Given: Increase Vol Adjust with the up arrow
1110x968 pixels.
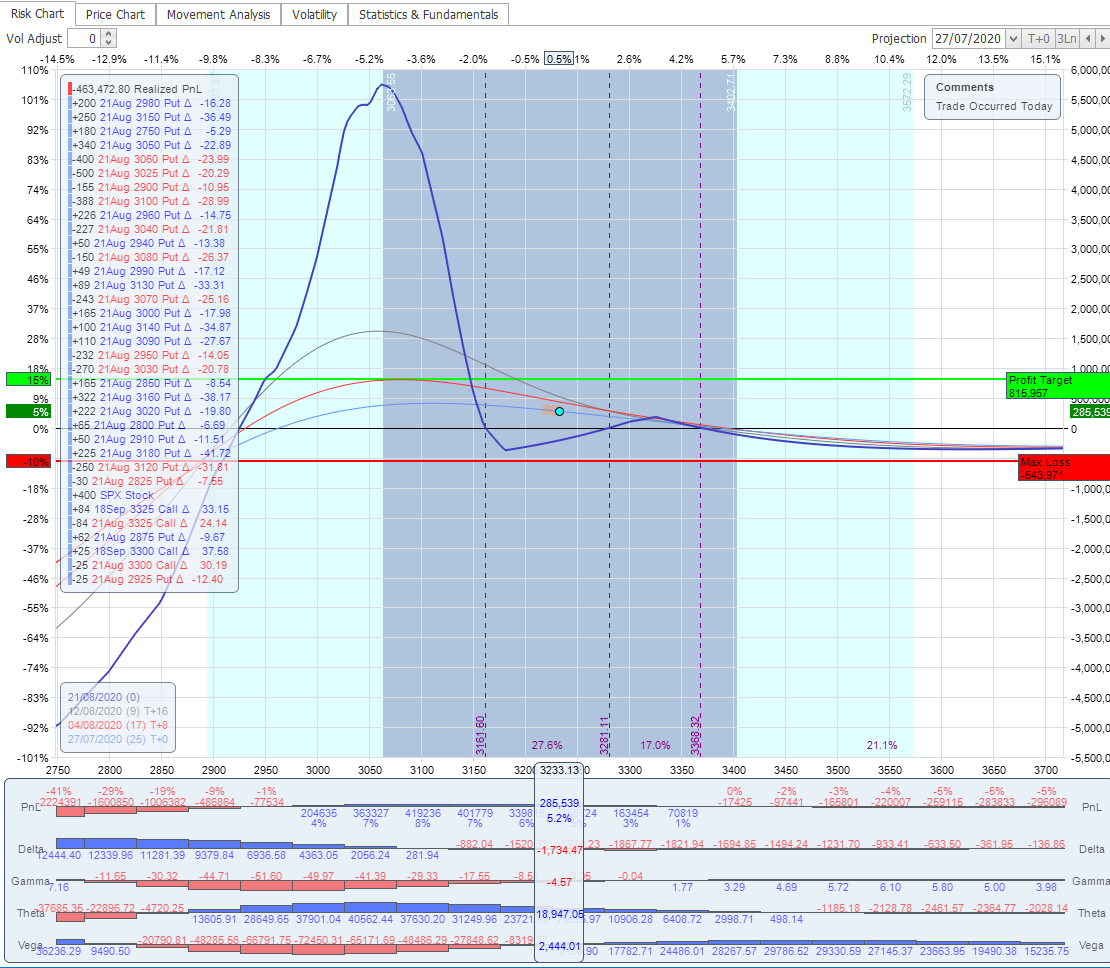Looking at the screenshot, I should (109, 34).
